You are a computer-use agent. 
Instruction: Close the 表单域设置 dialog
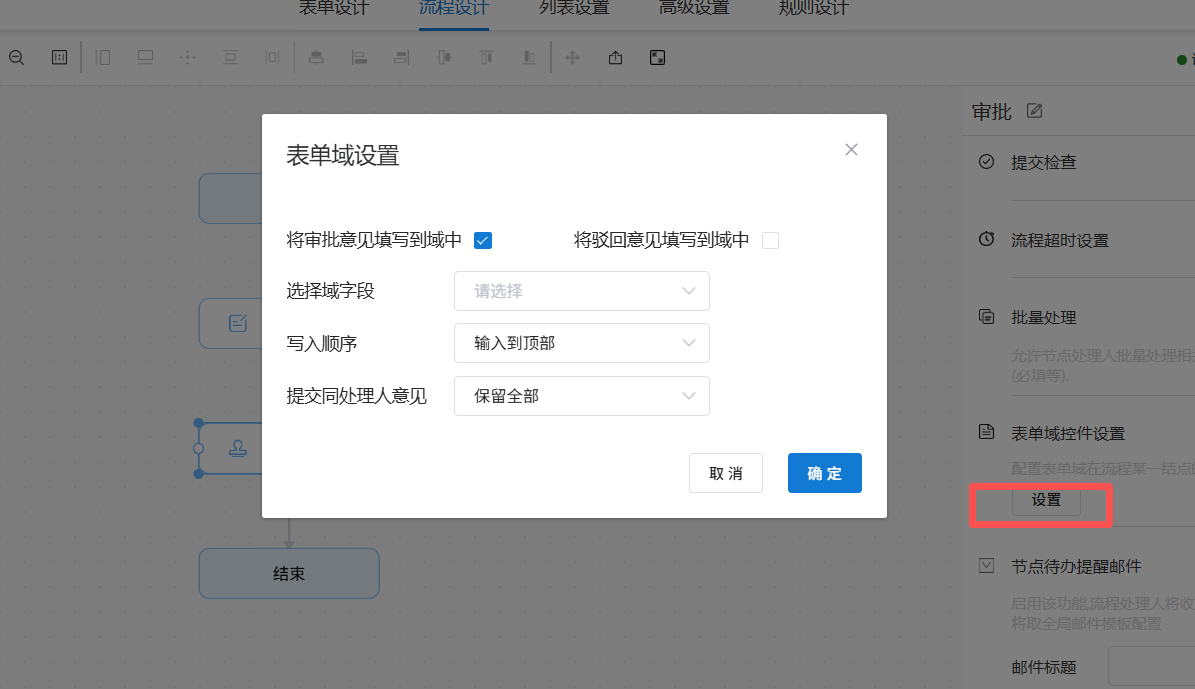[x=851, y=149]
